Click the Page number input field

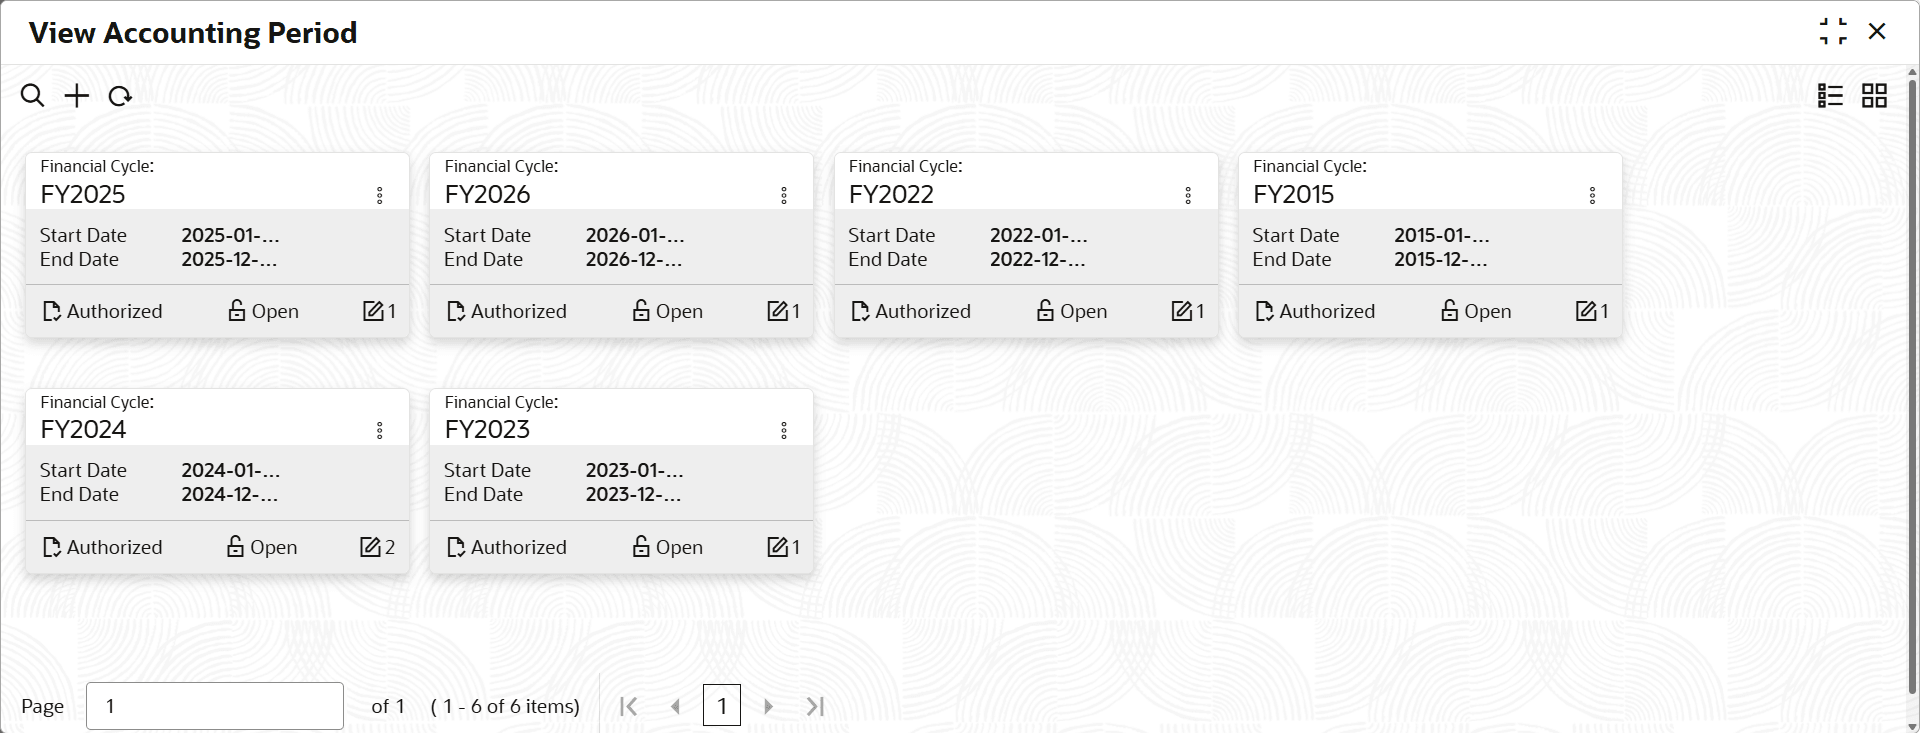click(x=215, y=706)
